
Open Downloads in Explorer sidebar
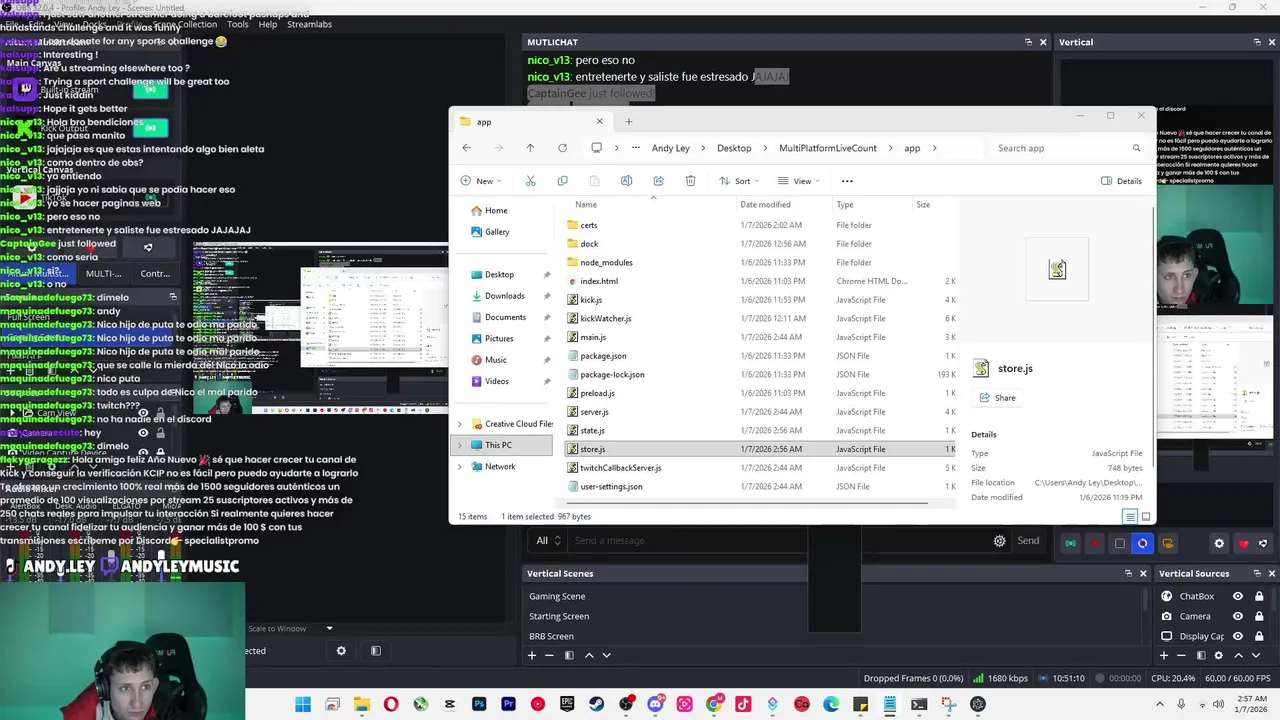(x=504, y=296)
